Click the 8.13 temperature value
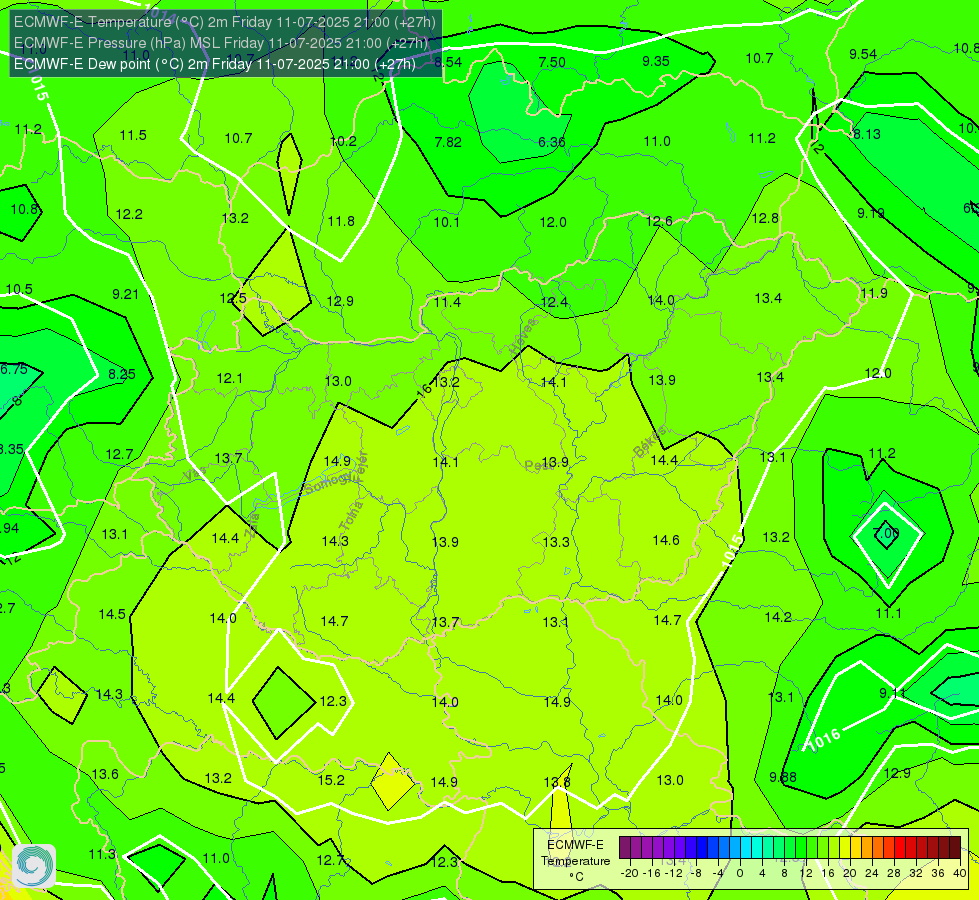This screenshot has width=979, height=900. (867, 134)
